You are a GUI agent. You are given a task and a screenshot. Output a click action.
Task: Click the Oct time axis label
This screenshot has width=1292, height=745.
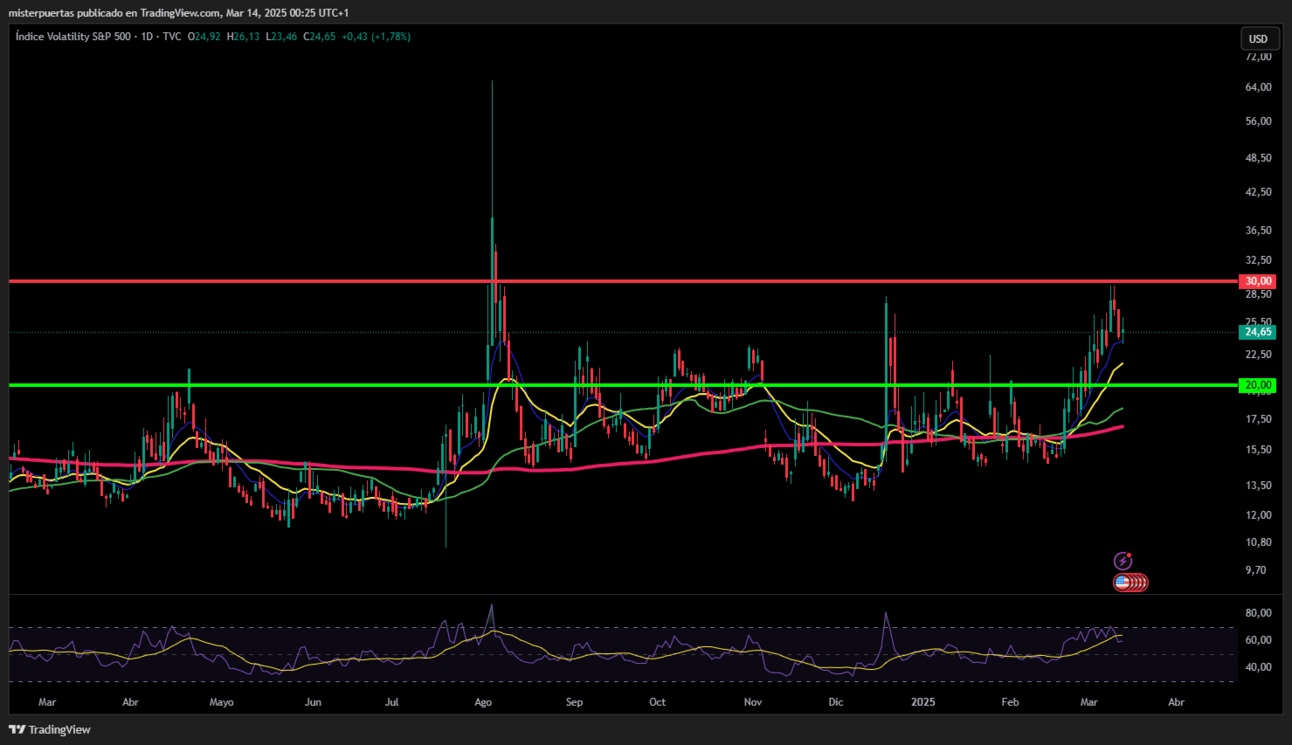coord(657,702)
